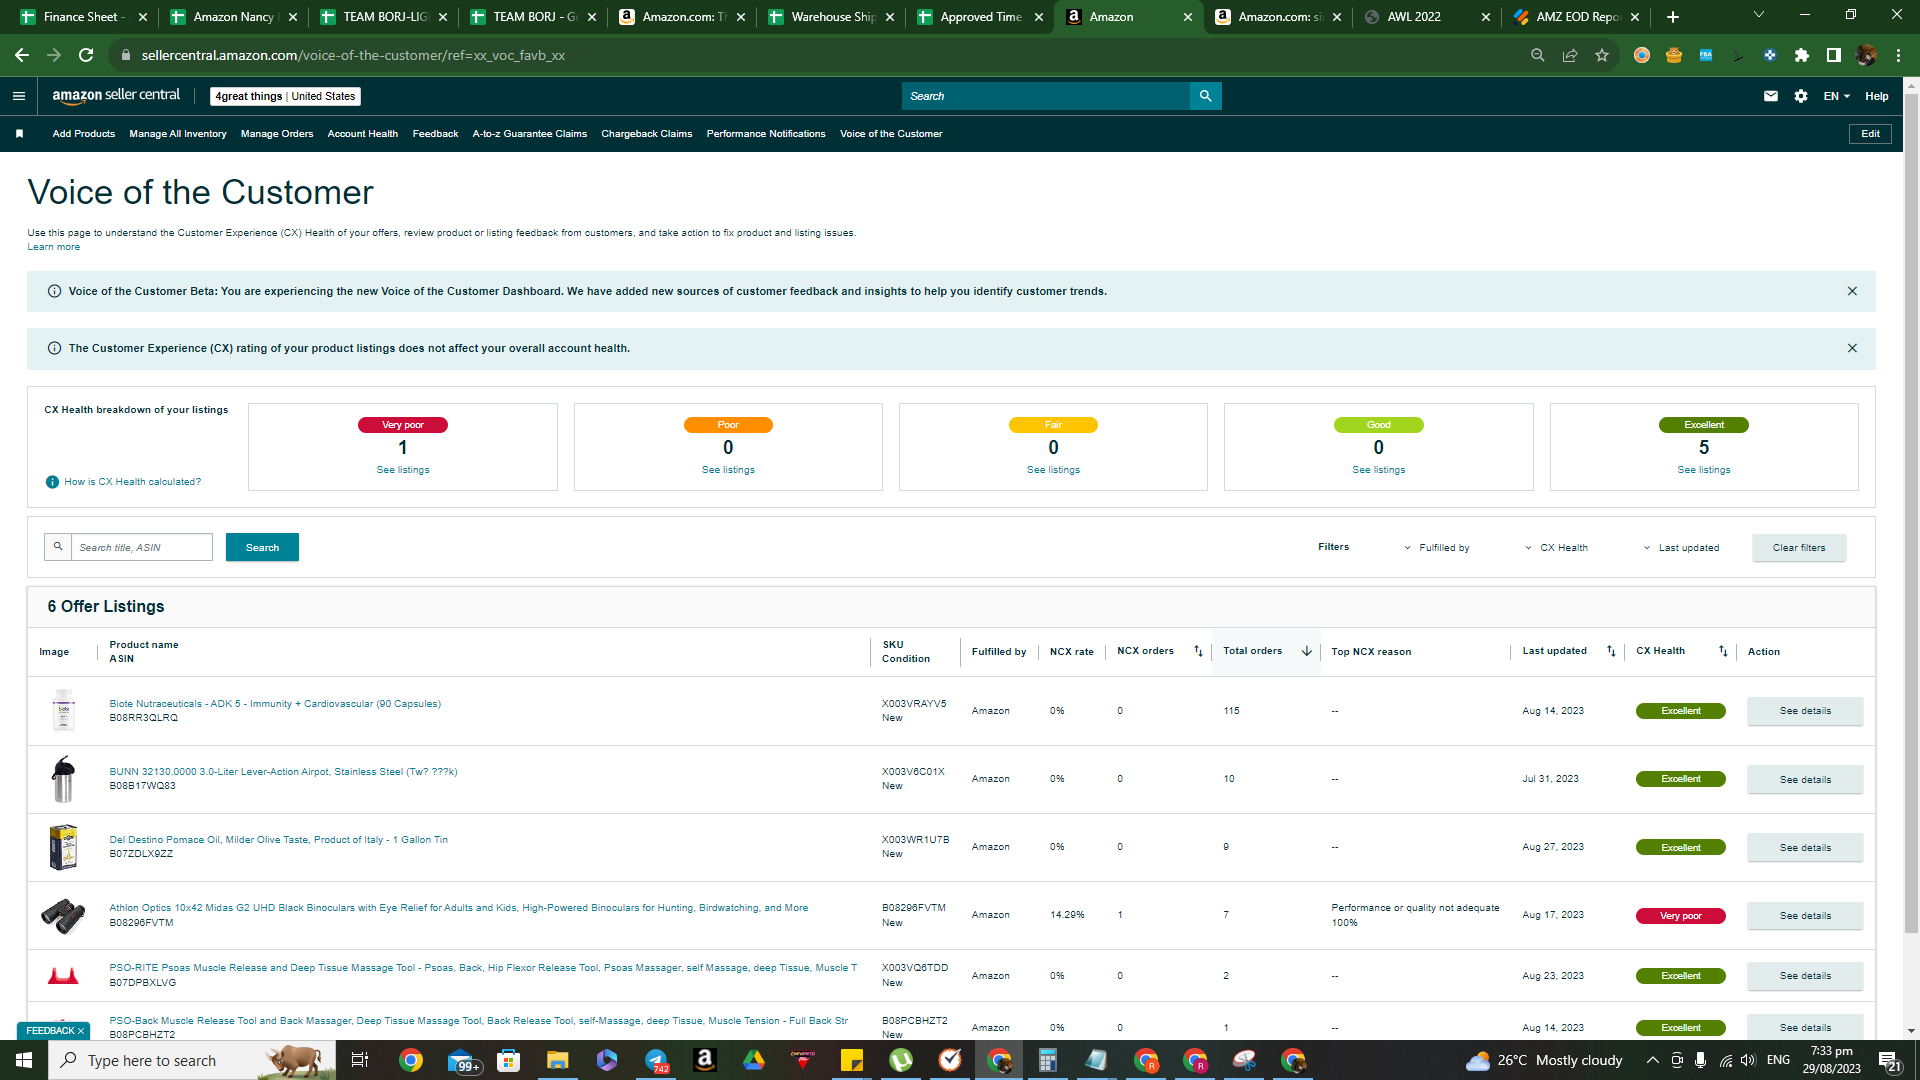Open the Chrome tab search chevron
Screen dimensions: 1920x1080
(1759, 15)
